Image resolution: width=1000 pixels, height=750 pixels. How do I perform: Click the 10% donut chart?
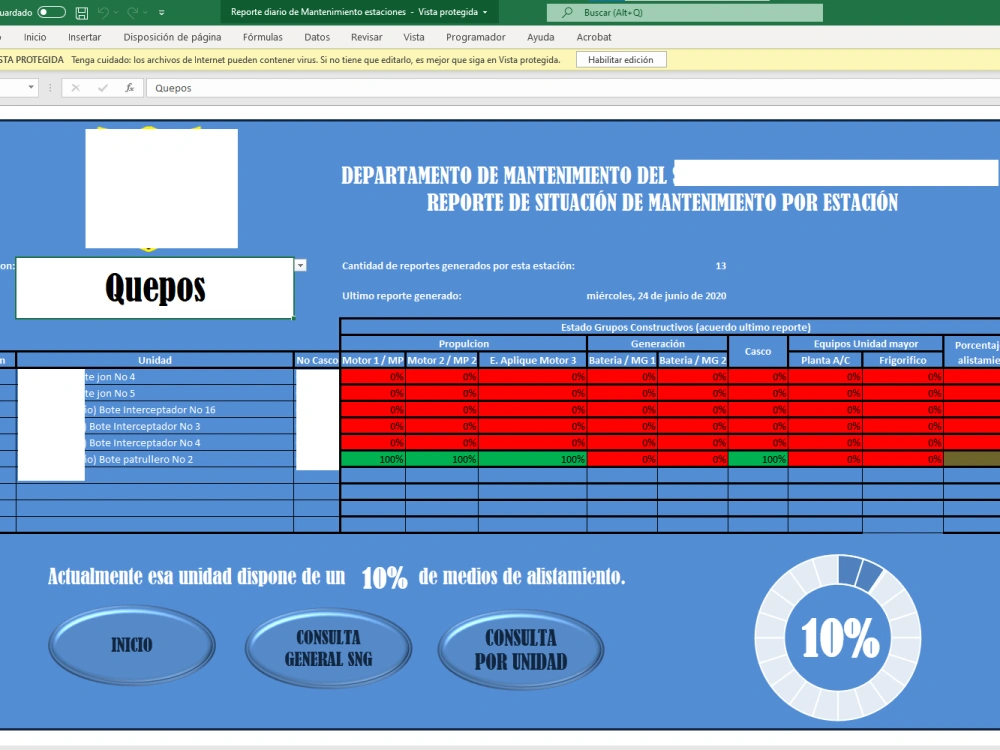tap(838, 637)
